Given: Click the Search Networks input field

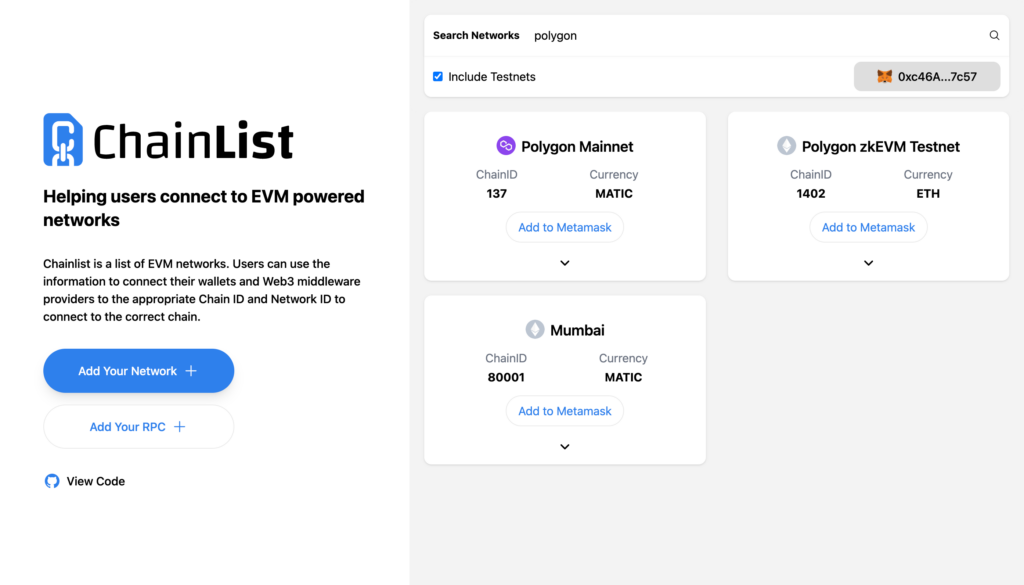Looking at the screenshot, I should (x=758, y=35).
